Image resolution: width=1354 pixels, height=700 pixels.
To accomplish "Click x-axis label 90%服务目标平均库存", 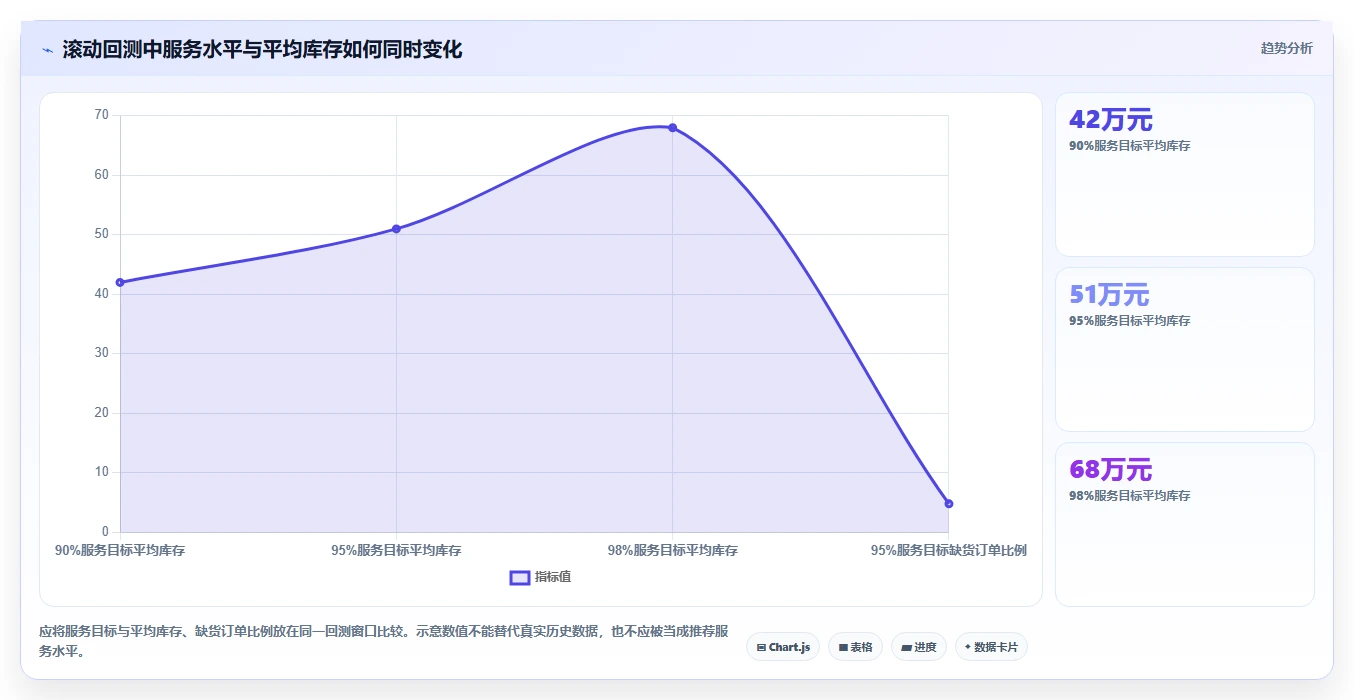I will click(x=120, y=550).
